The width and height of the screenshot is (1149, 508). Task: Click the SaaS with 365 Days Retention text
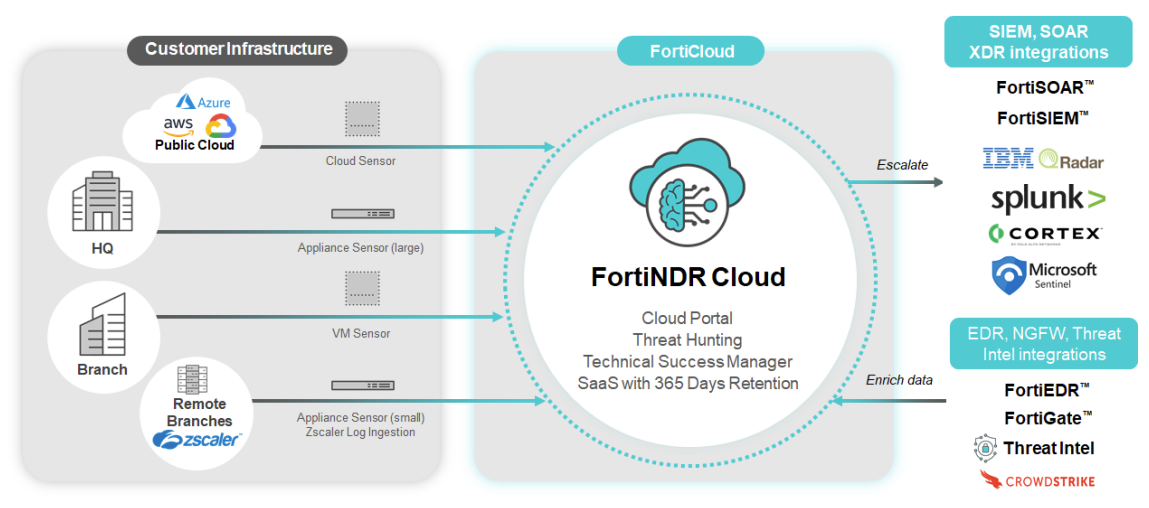(x=687, y=383)
